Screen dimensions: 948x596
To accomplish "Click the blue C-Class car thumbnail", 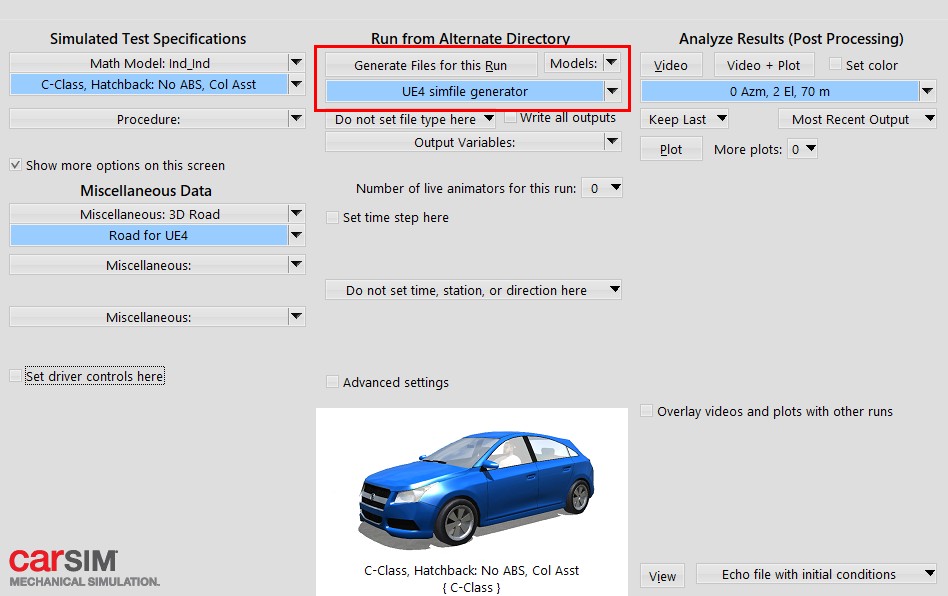I will point(473,490).
